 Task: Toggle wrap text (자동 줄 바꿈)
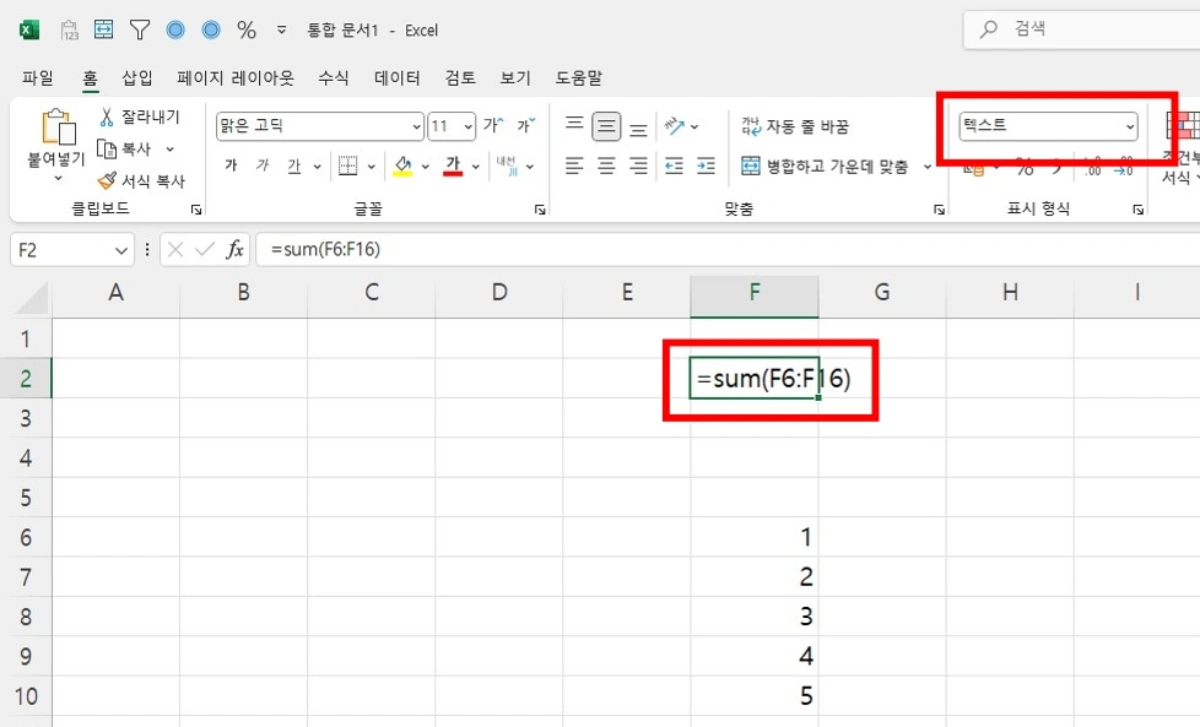[792, 125]
